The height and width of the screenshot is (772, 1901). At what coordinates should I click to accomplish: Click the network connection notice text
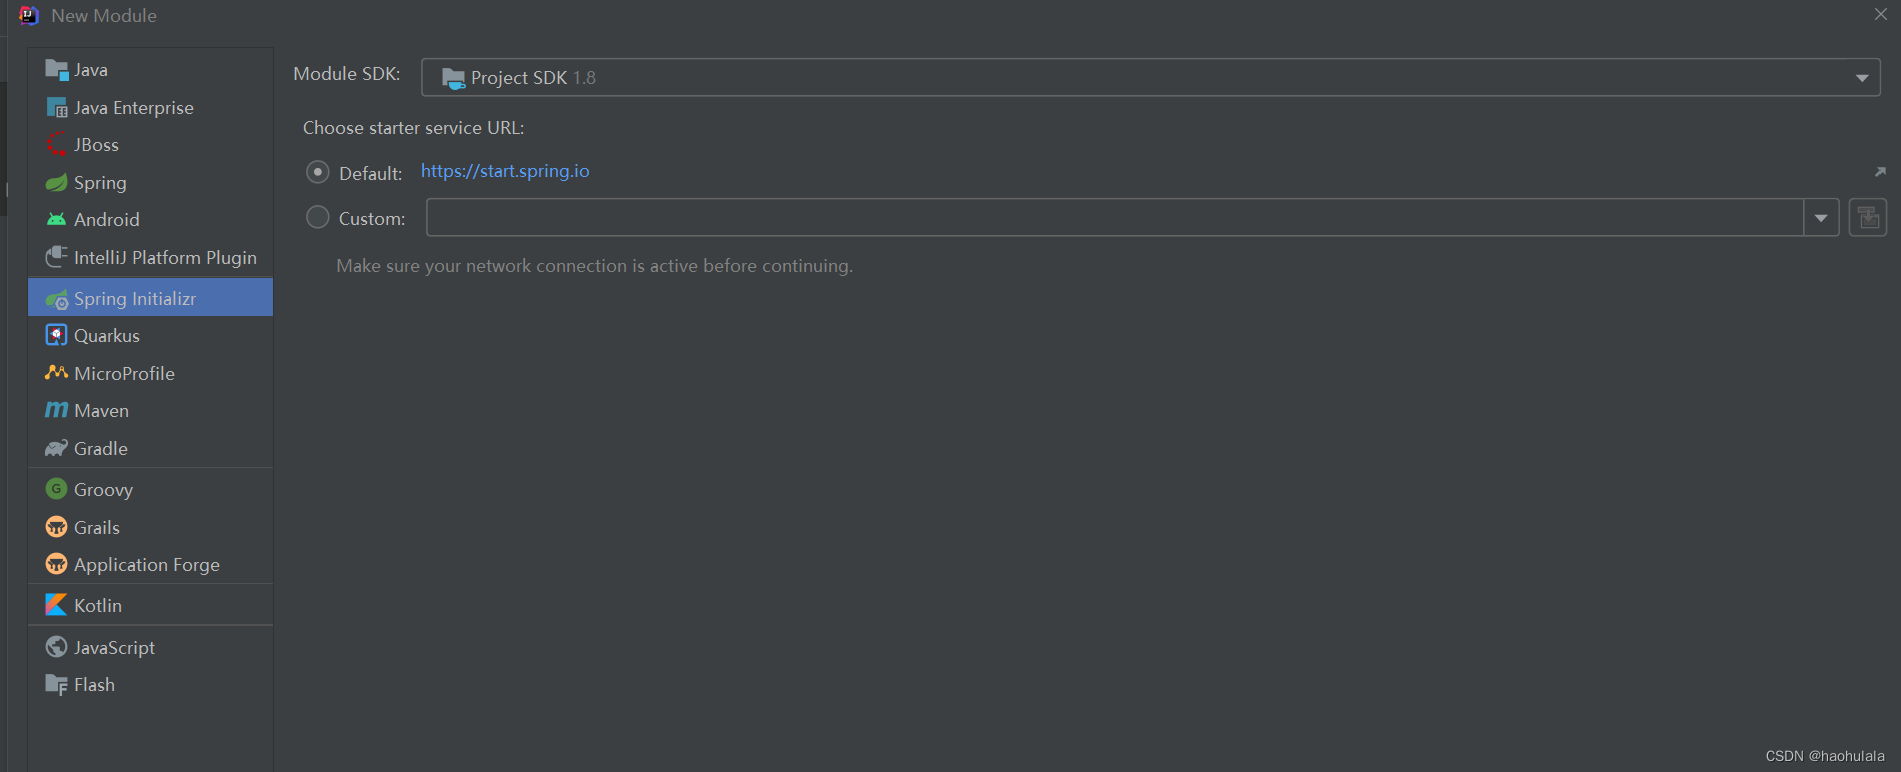click(x=594, y=266)
